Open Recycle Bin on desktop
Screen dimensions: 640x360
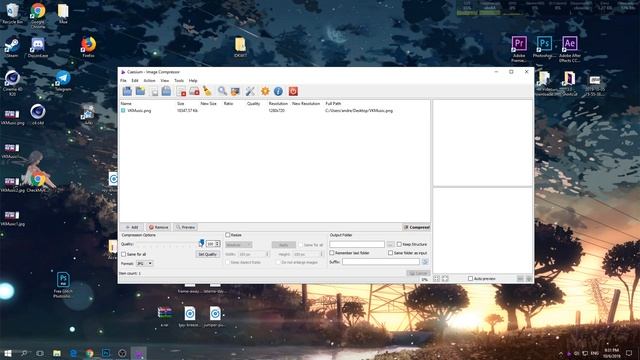click(12, 13)
